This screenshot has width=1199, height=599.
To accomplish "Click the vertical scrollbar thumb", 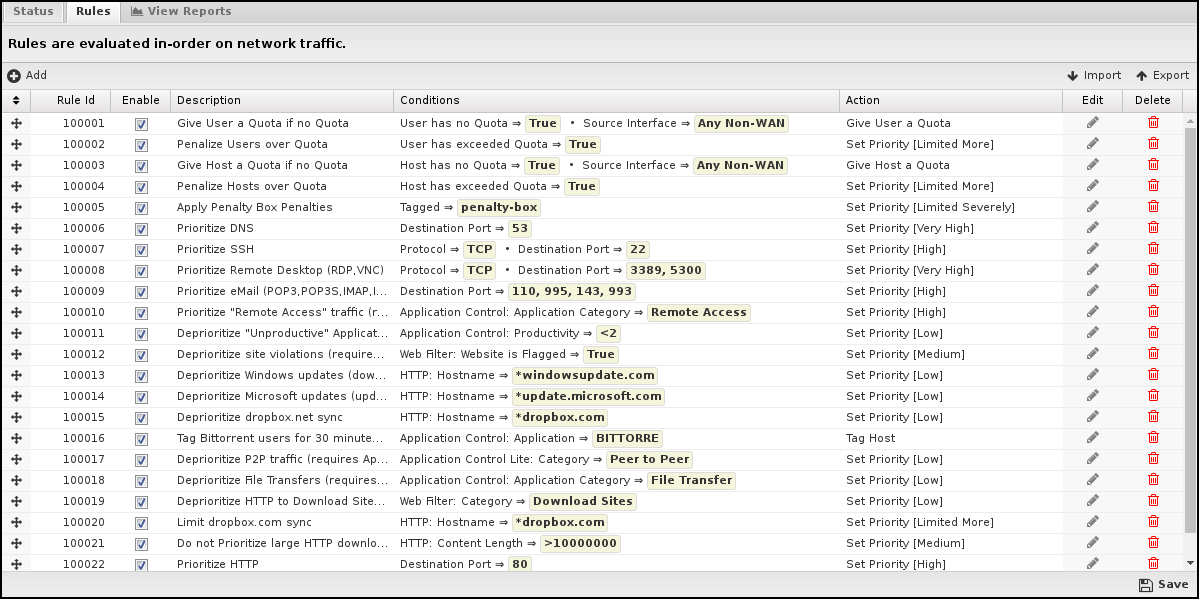I will [1191, 330].
